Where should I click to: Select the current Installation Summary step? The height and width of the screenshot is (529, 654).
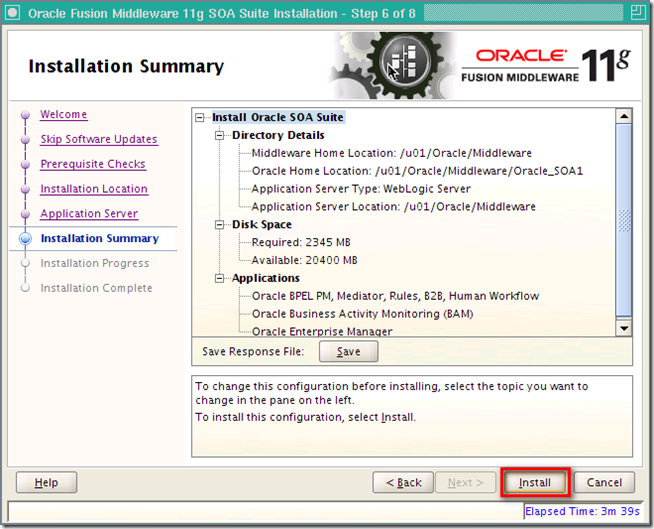point(100,238)
